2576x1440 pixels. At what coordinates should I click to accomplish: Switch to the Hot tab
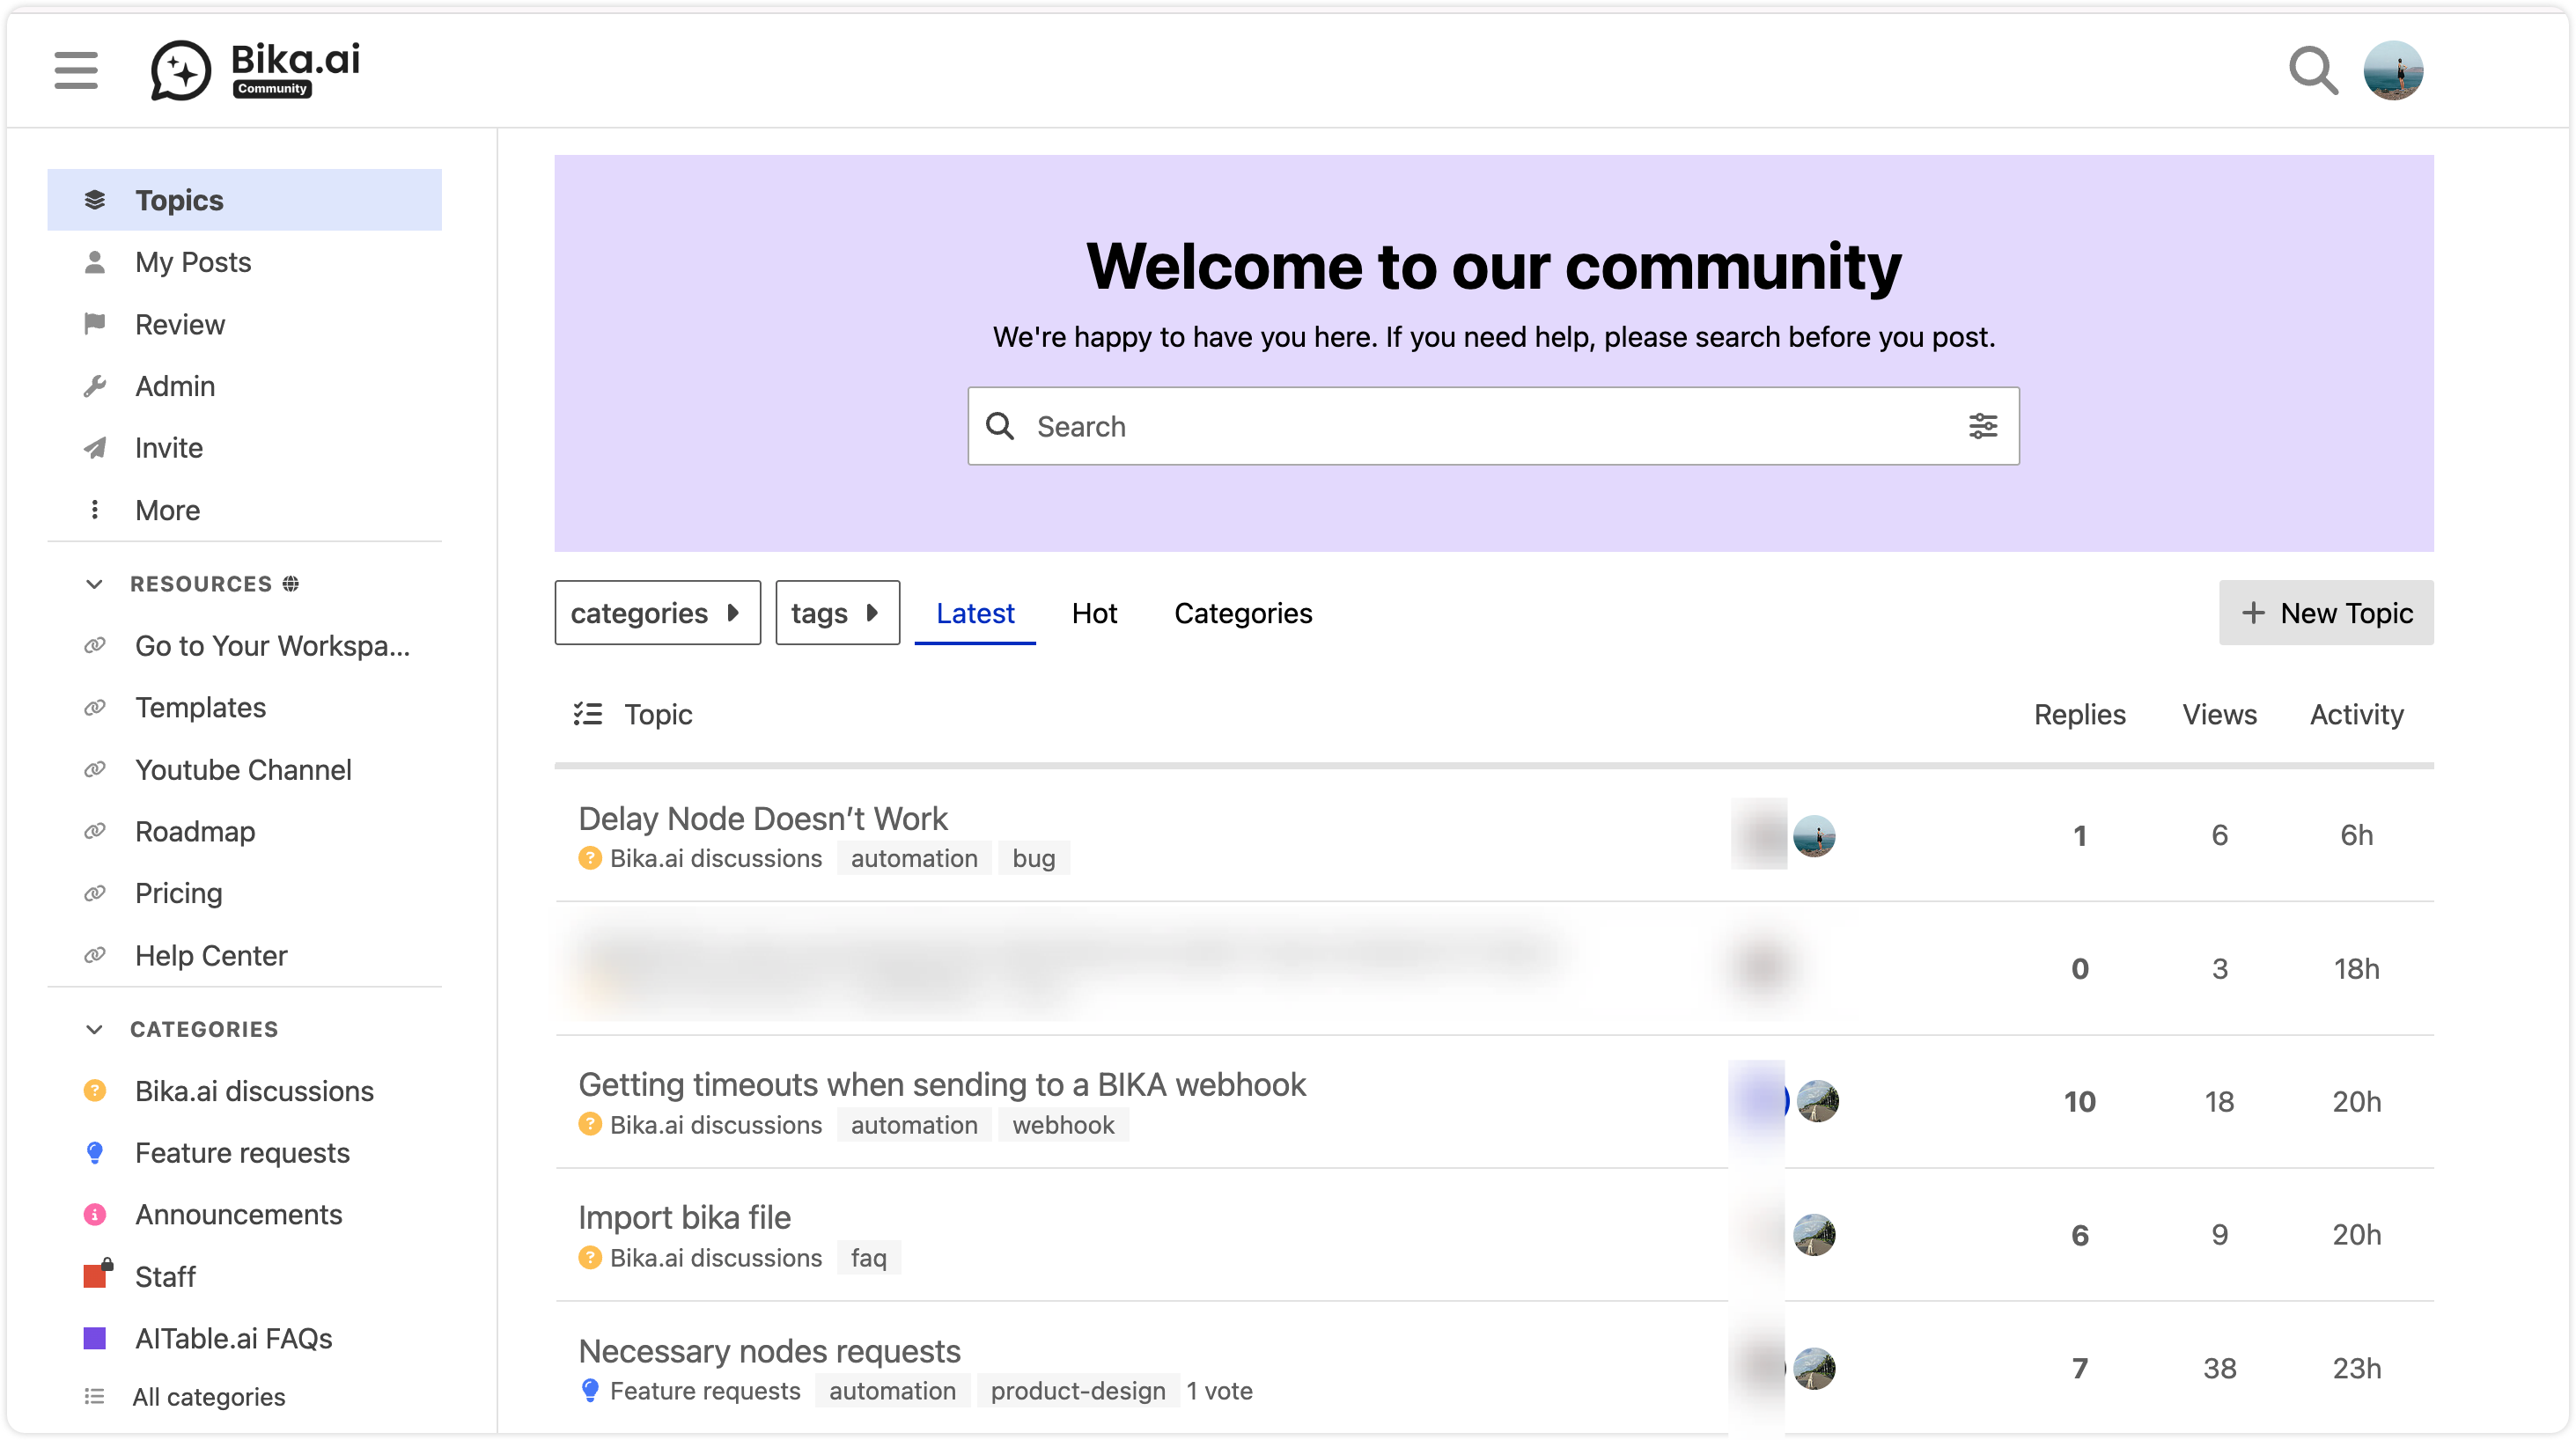click(x=1094, y=612)
